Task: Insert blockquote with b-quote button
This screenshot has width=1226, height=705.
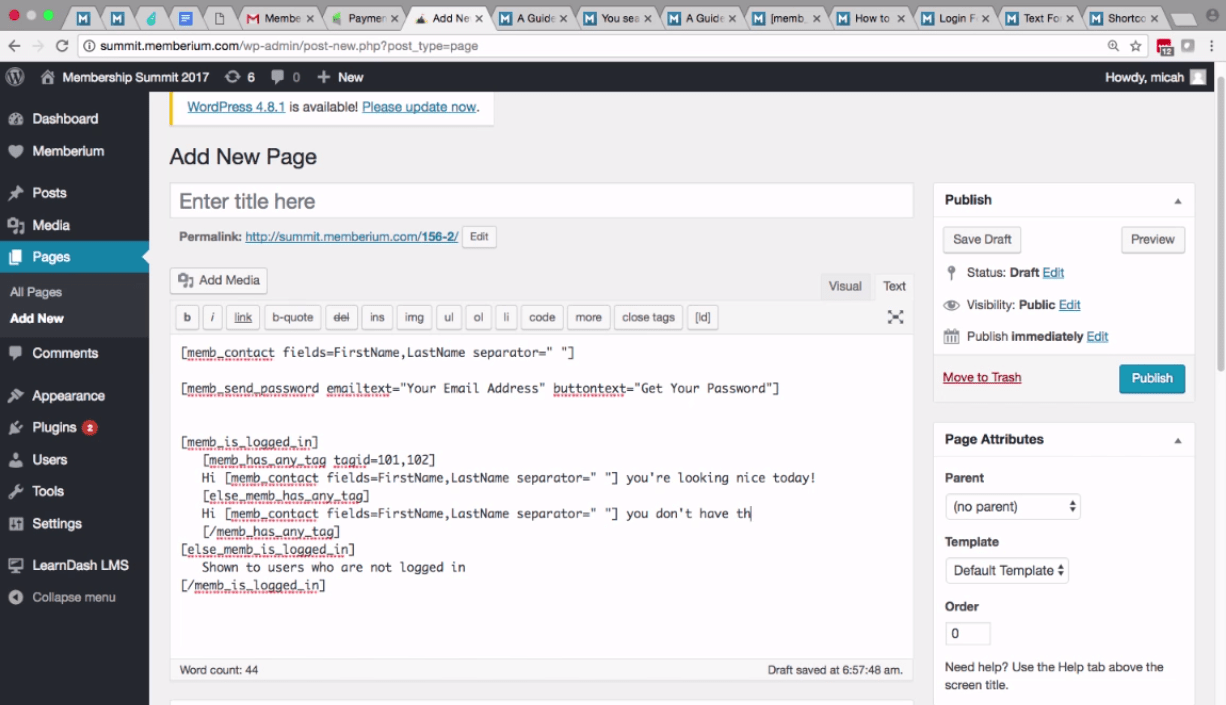Action: coord(293,317)
